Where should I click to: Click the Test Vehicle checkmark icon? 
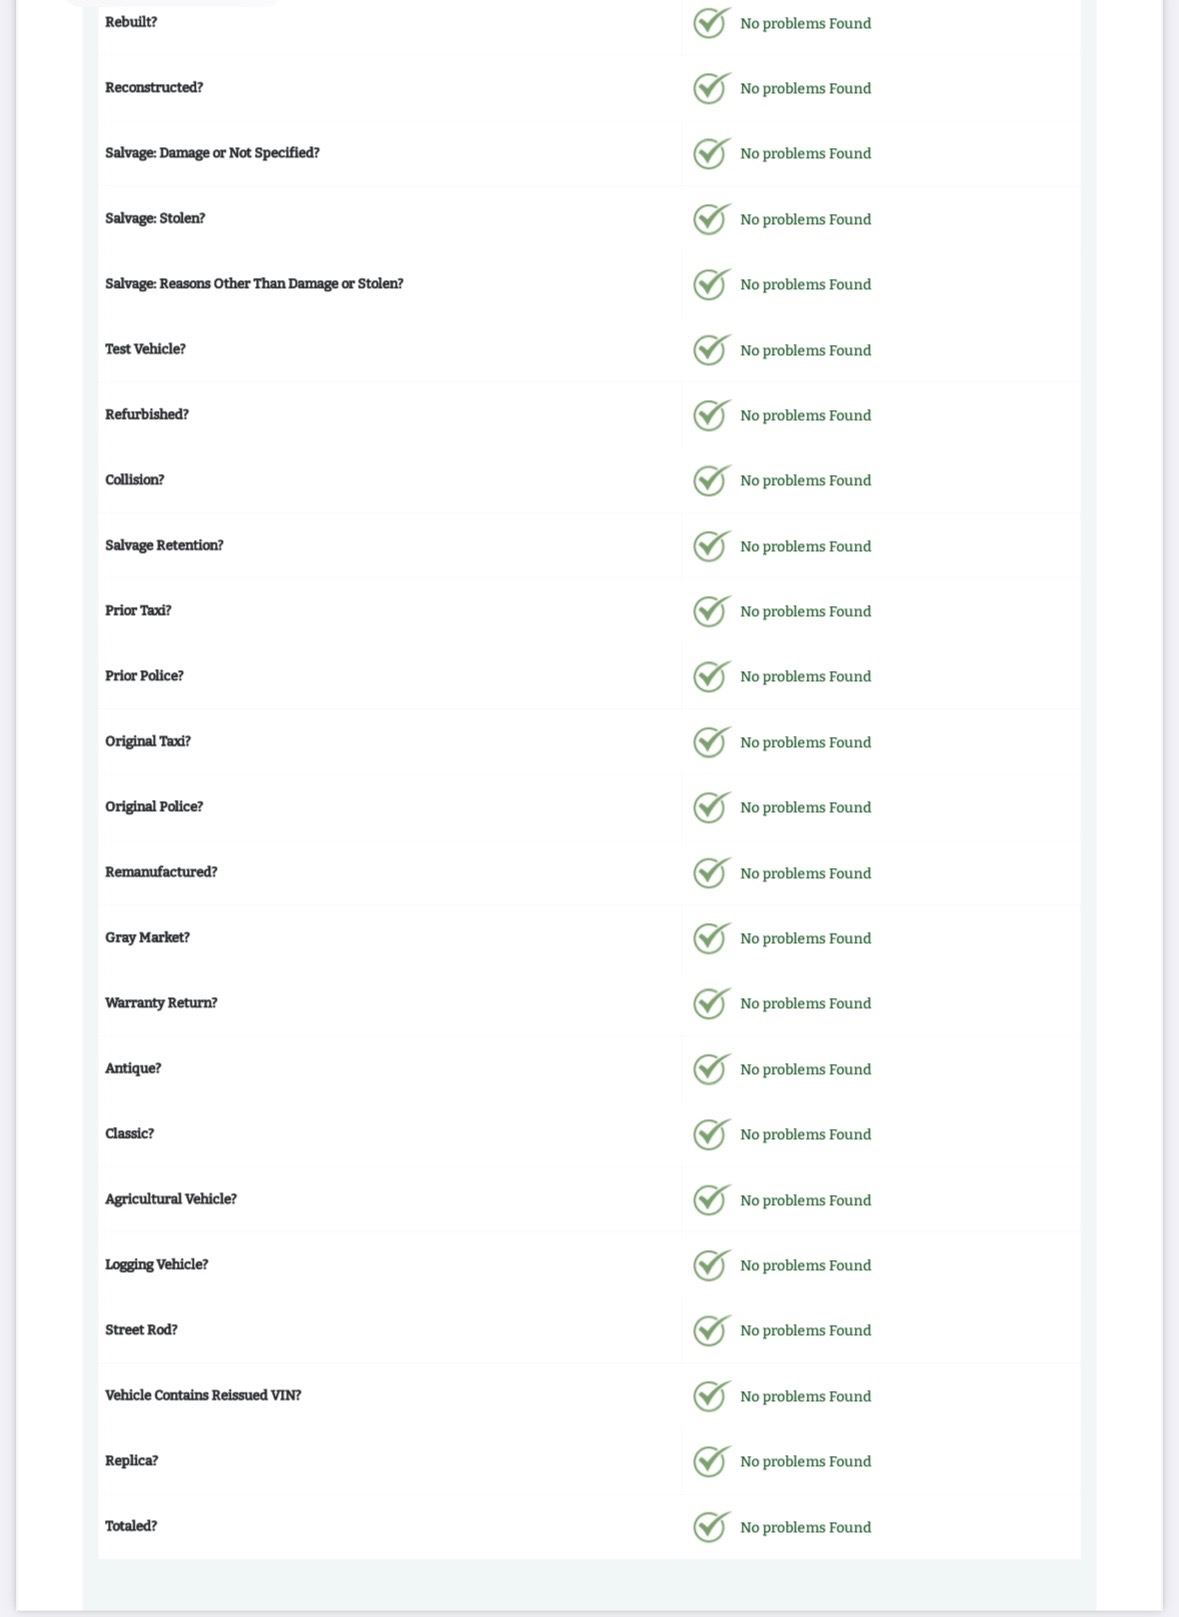pos(711,350)
